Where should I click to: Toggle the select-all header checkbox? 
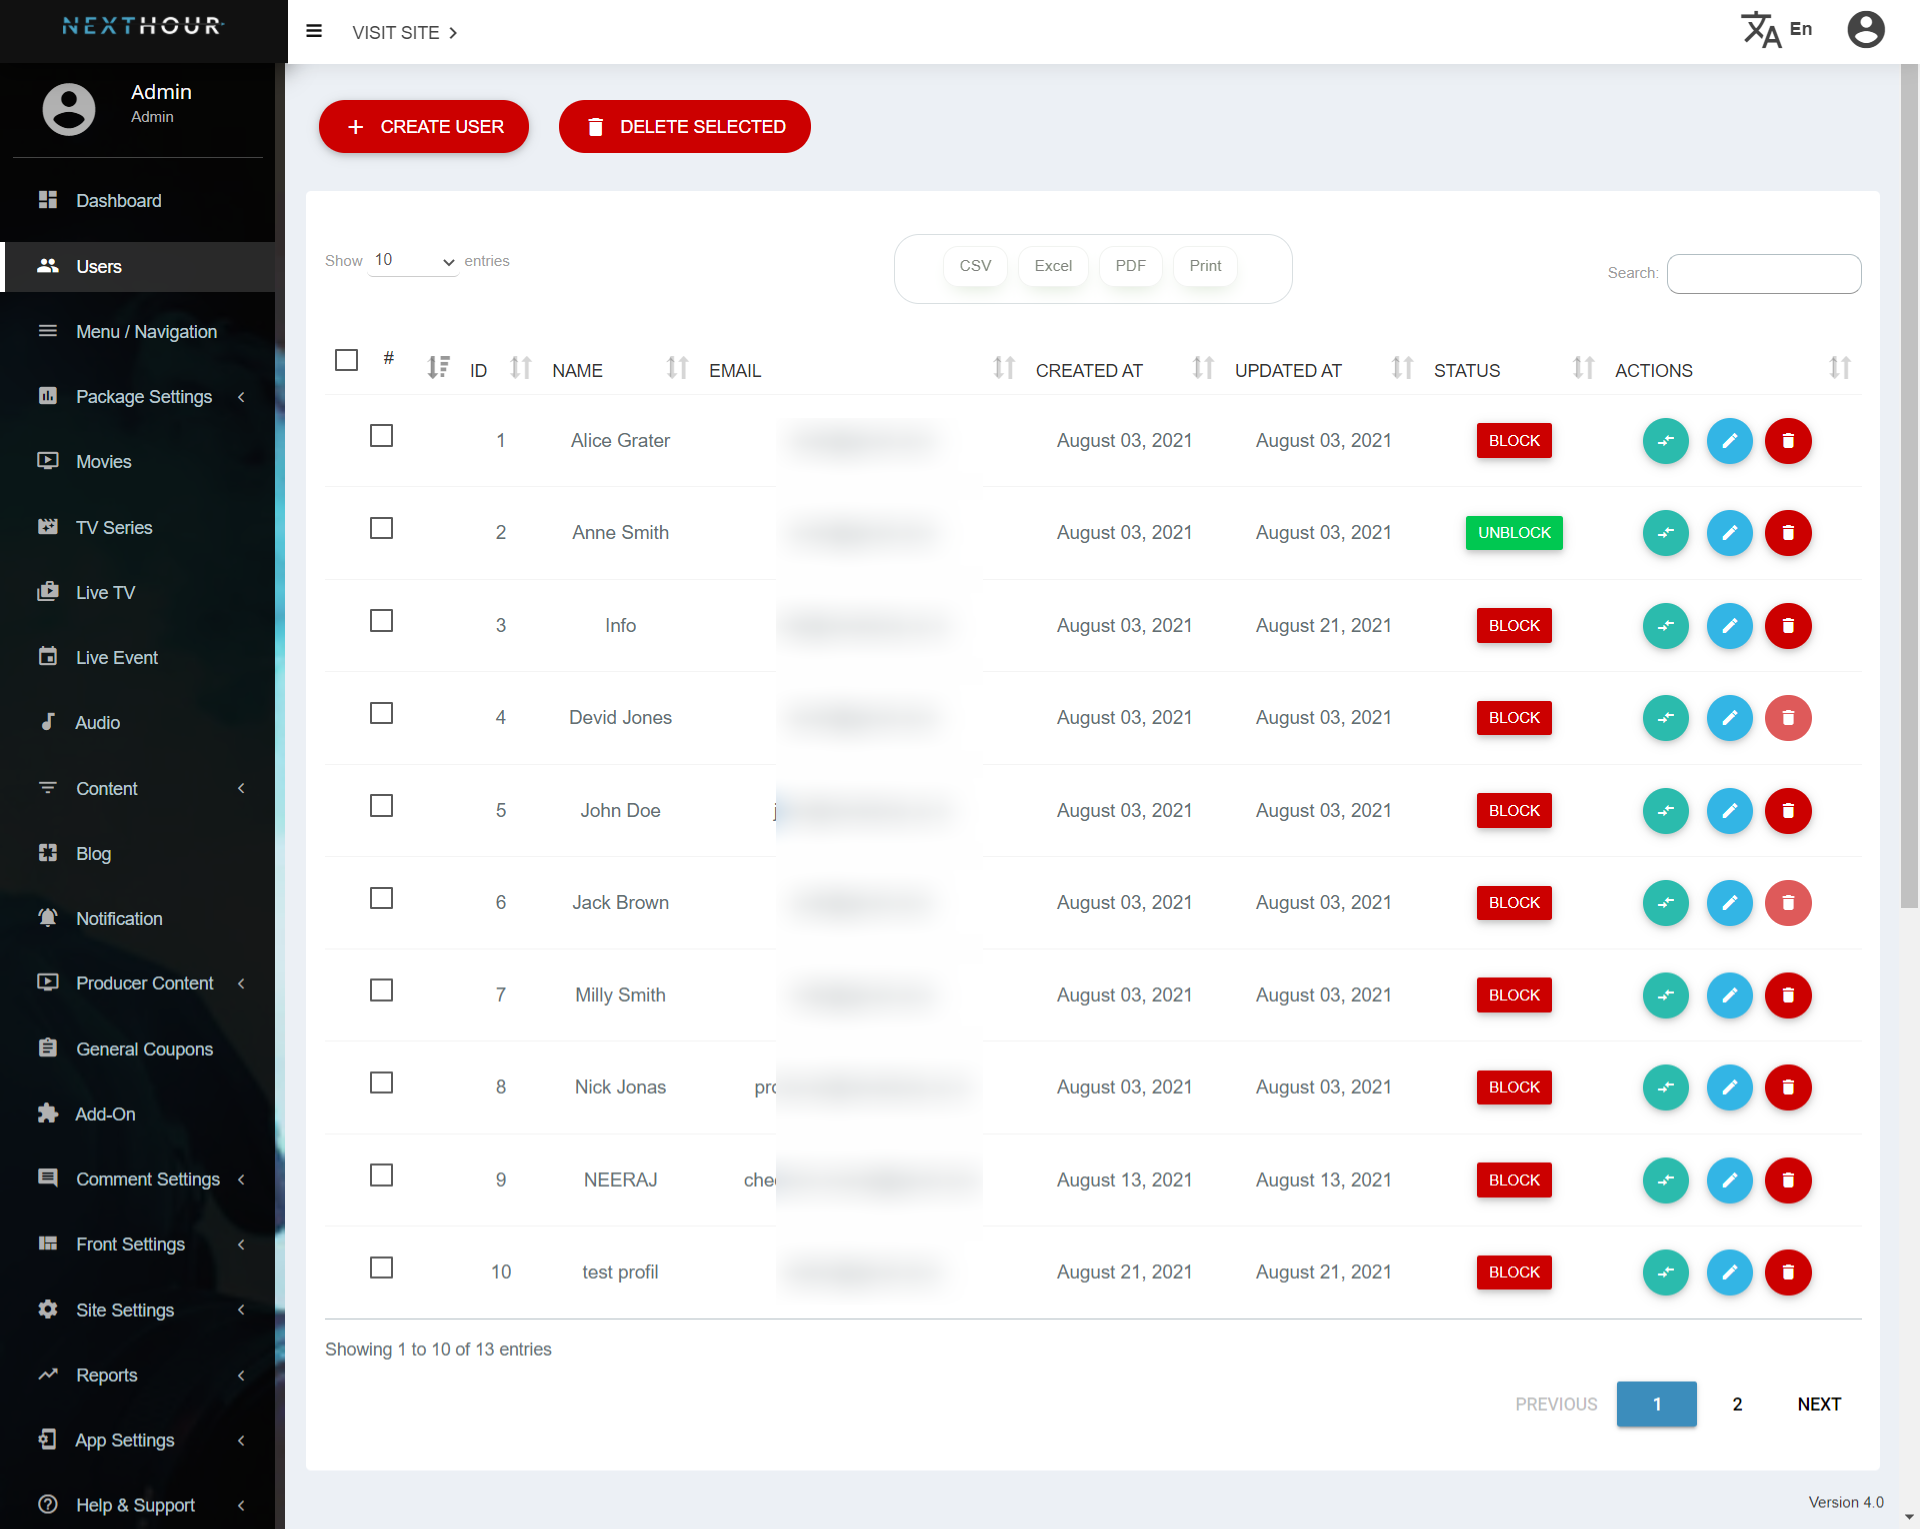[346, 360]
